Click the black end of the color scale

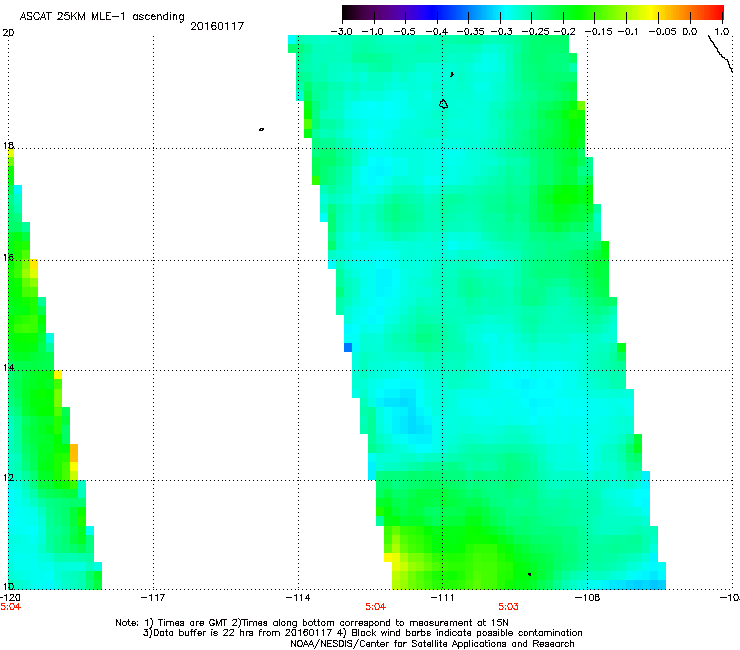tap(348, 13)
